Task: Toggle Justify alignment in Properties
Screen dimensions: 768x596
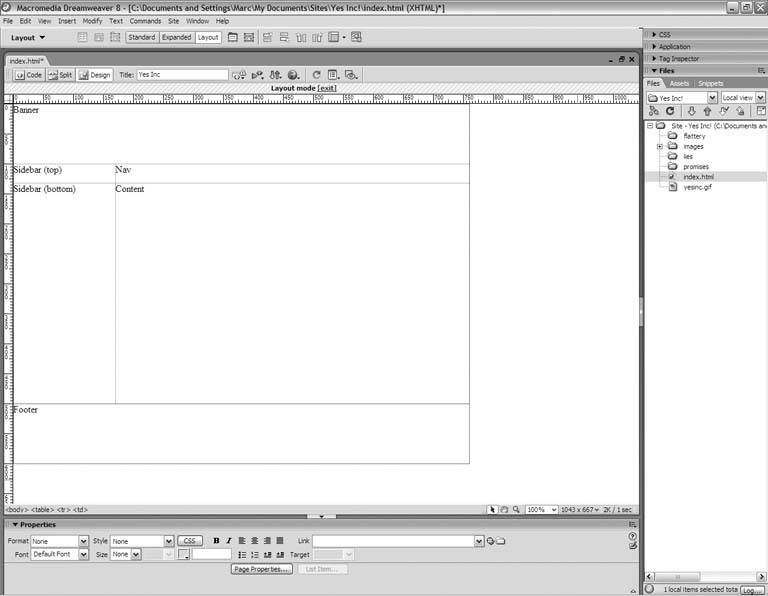Action: [x=280, y=541]
